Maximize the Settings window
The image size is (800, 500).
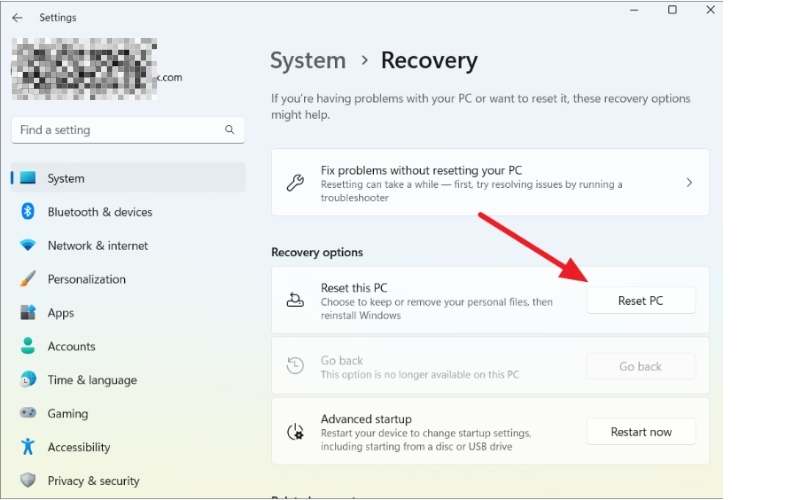[672, 10]
